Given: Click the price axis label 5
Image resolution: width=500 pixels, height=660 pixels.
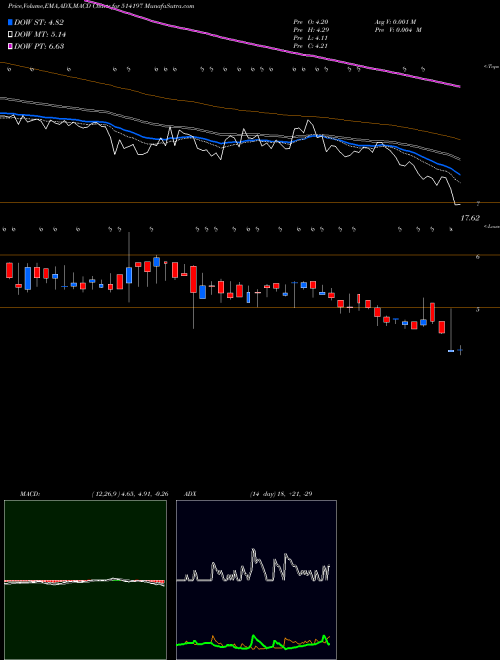Looking at the screenshot, I should (477, 310).
